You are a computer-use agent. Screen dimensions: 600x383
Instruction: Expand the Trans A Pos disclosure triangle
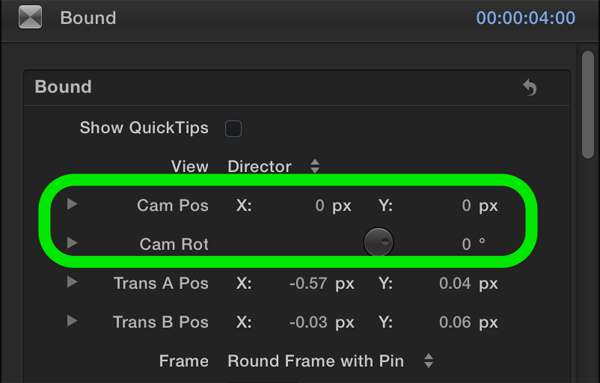[72, 282]
